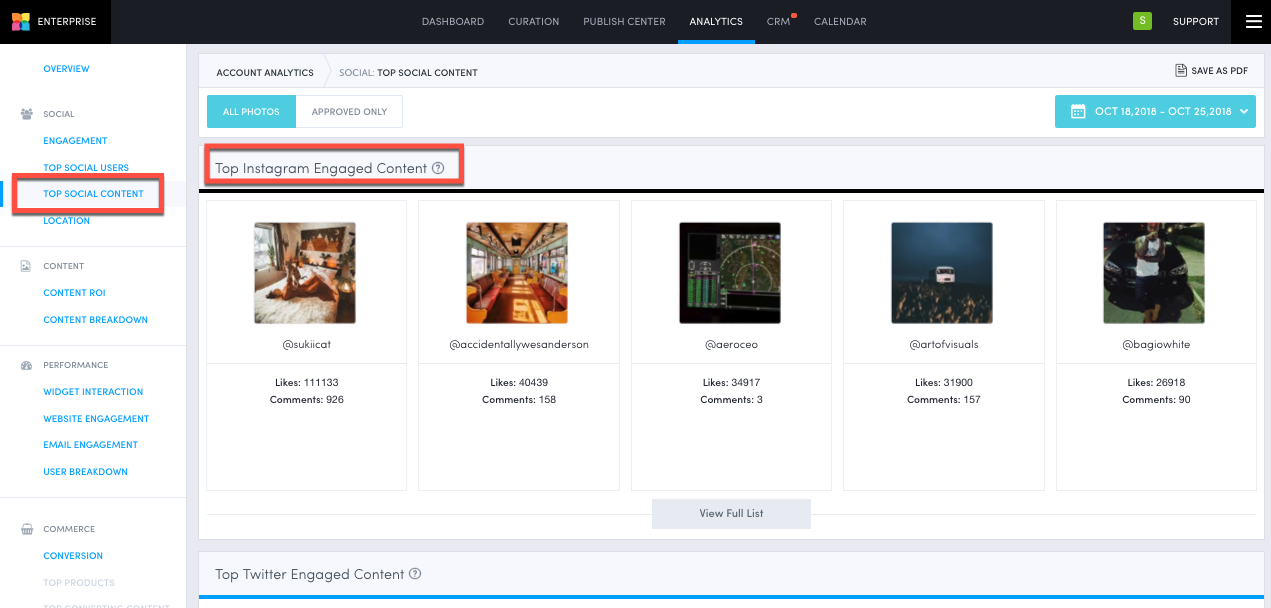Click the View Full List button
The image size is (1271, 608).
[731, 513]
